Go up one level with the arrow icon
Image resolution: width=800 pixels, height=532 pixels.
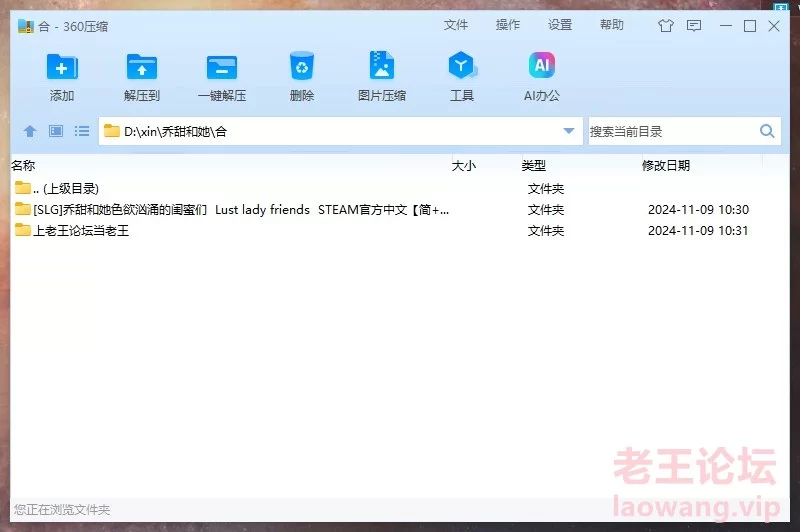(x=30, y=132)
